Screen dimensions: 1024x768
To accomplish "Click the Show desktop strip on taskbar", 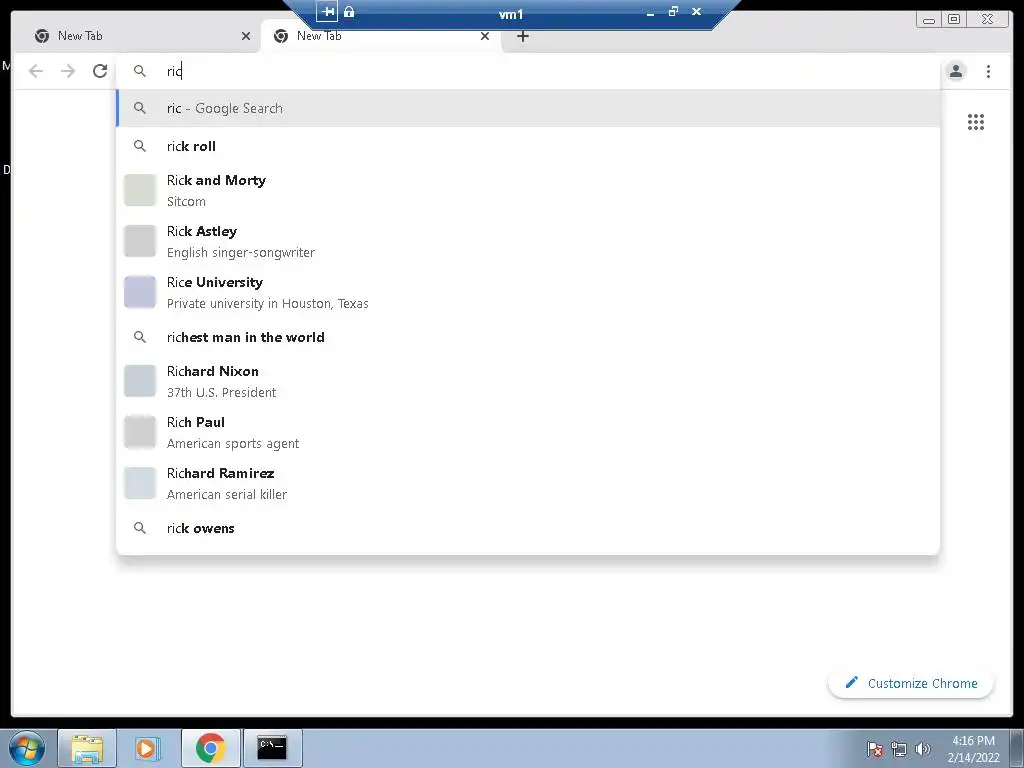I will 1017,748.
